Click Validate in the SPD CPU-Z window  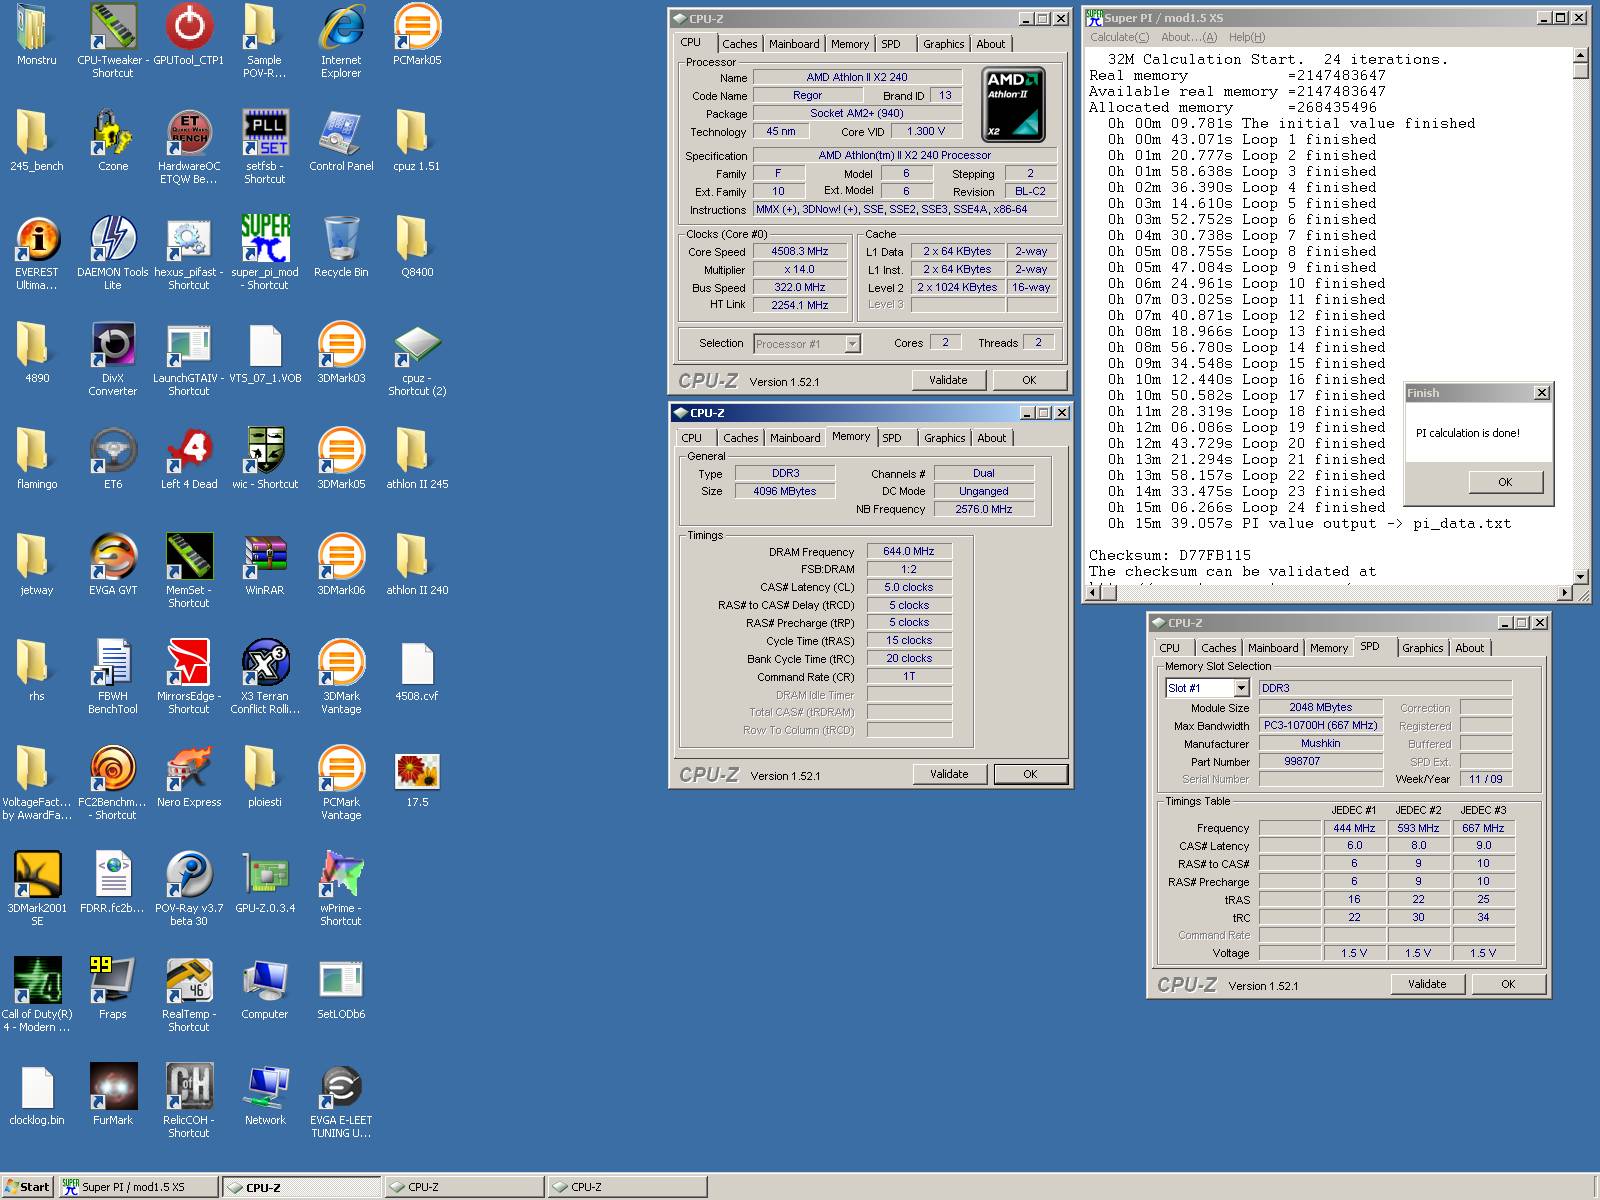click(1427, 984)
